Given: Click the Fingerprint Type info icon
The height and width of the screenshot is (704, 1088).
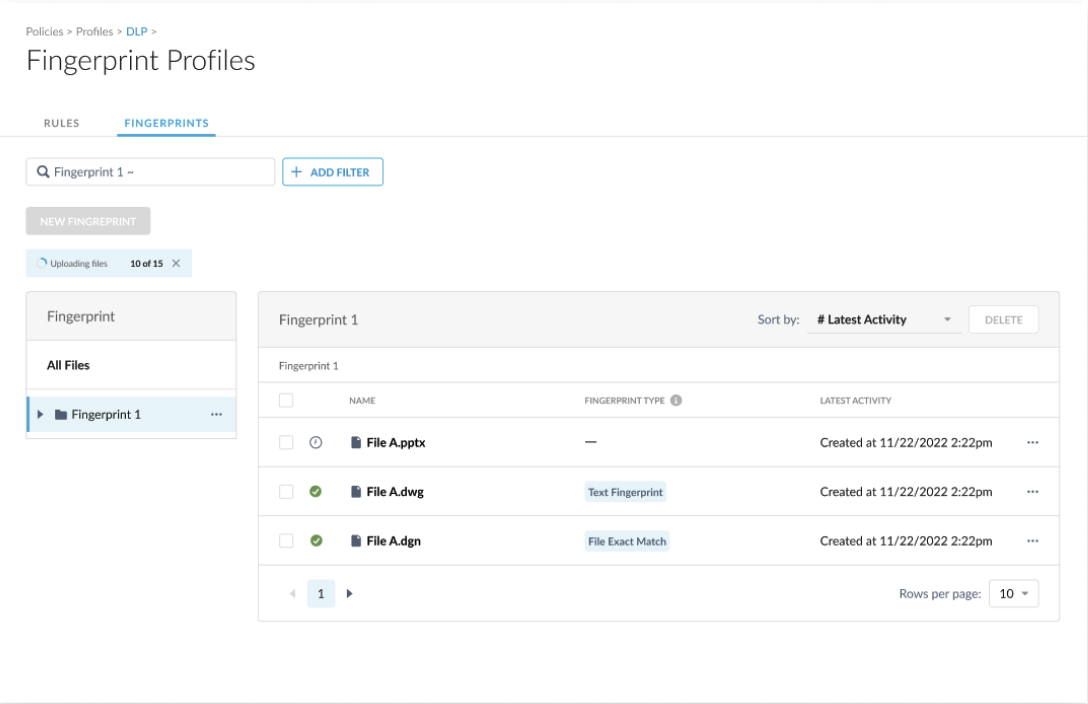Looking at the screenshot, I should tap(676, 401).
